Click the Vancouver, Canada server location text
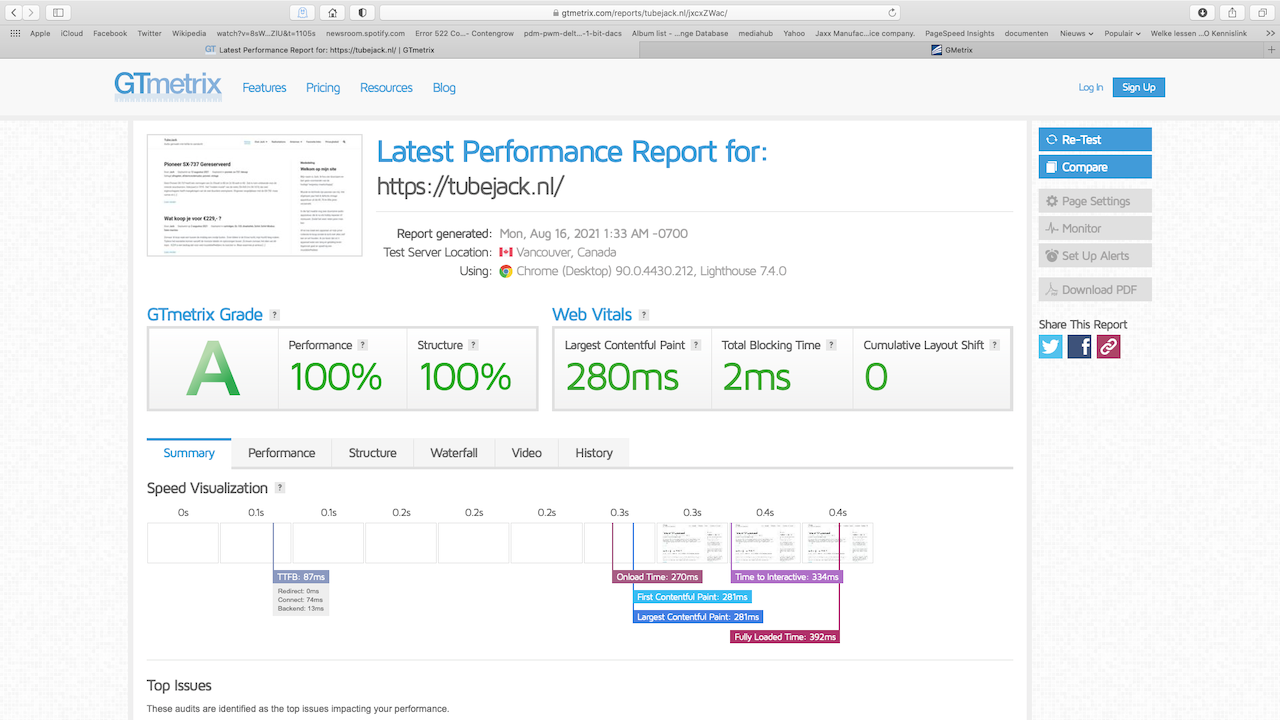The width and height of the screenshot is (1280, 720). (568, 253)
